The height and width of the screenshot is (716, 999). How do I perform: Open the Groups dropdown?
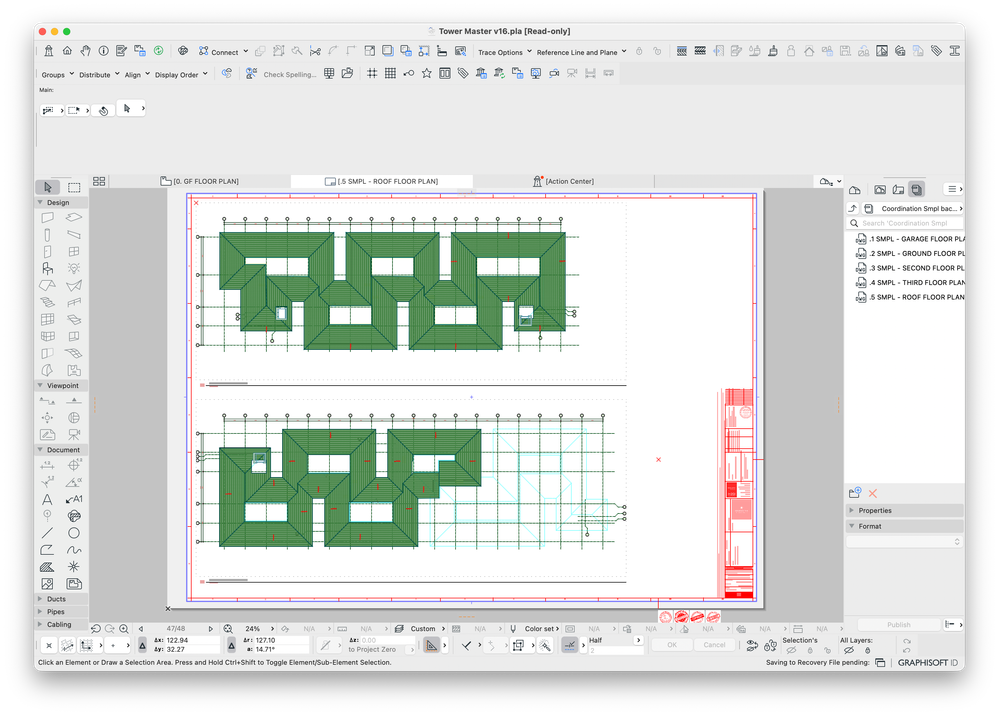tap(57, 75)
